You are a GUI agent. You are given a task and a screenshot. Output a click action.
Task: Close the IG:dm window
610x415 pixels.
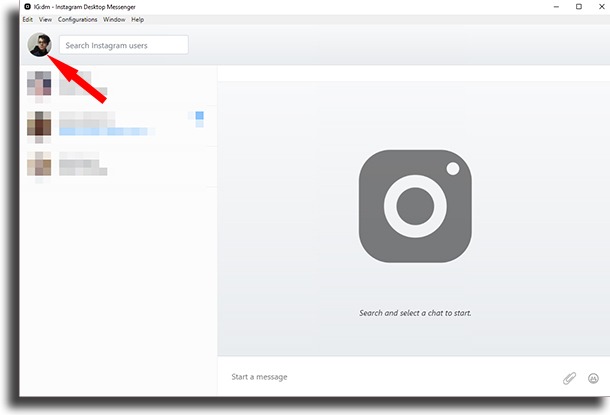click(x=601, y=7)
